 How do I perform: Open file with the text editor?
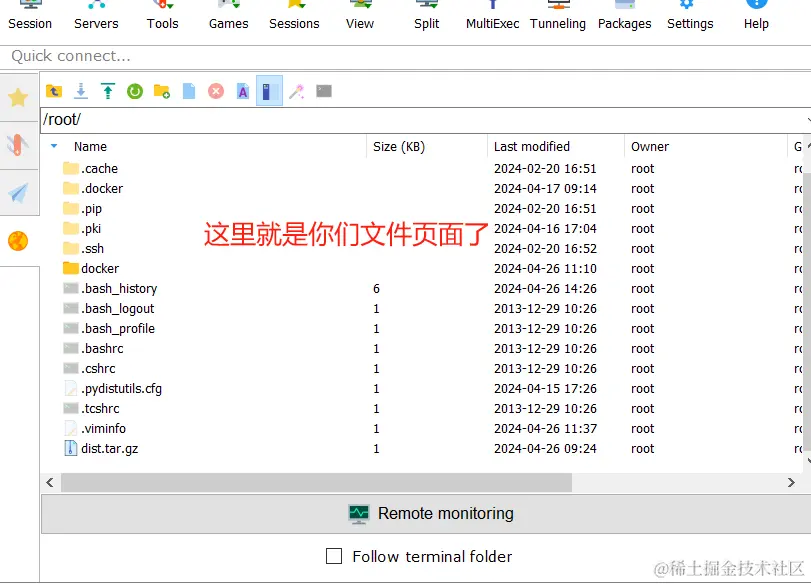tap(243, 90)
